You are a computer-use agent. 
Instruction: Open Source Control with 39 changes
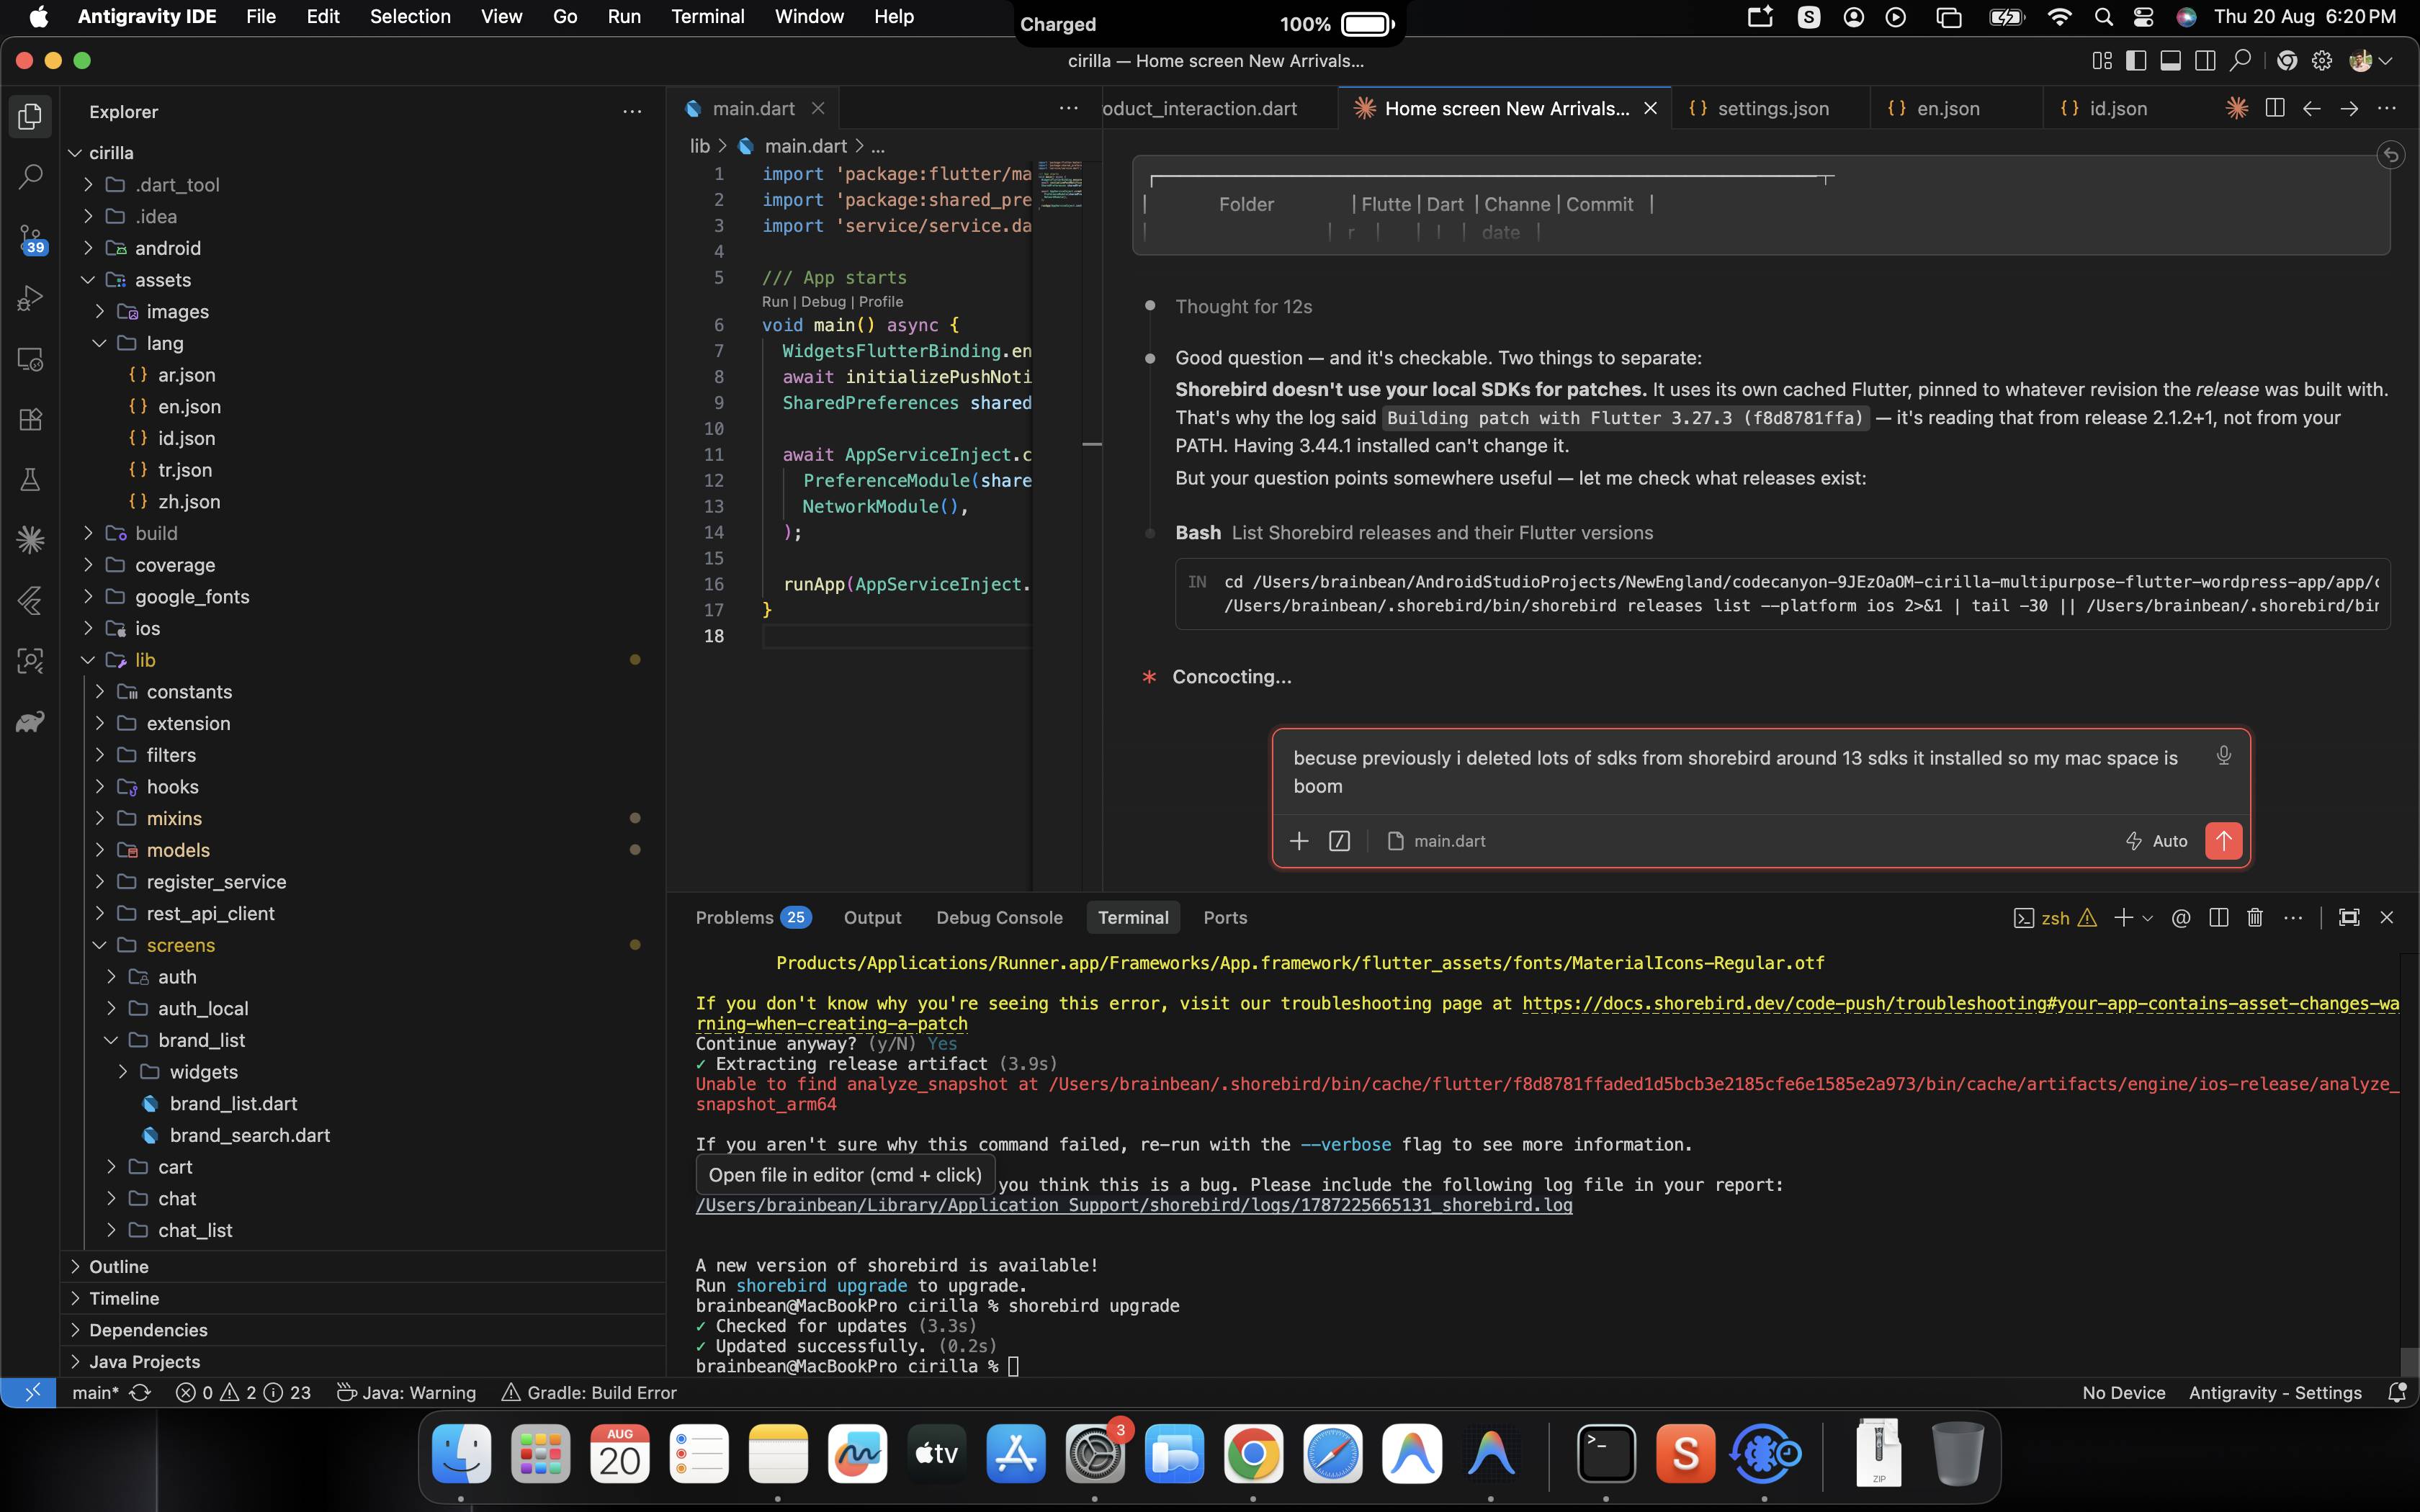[x=30, y=238]
